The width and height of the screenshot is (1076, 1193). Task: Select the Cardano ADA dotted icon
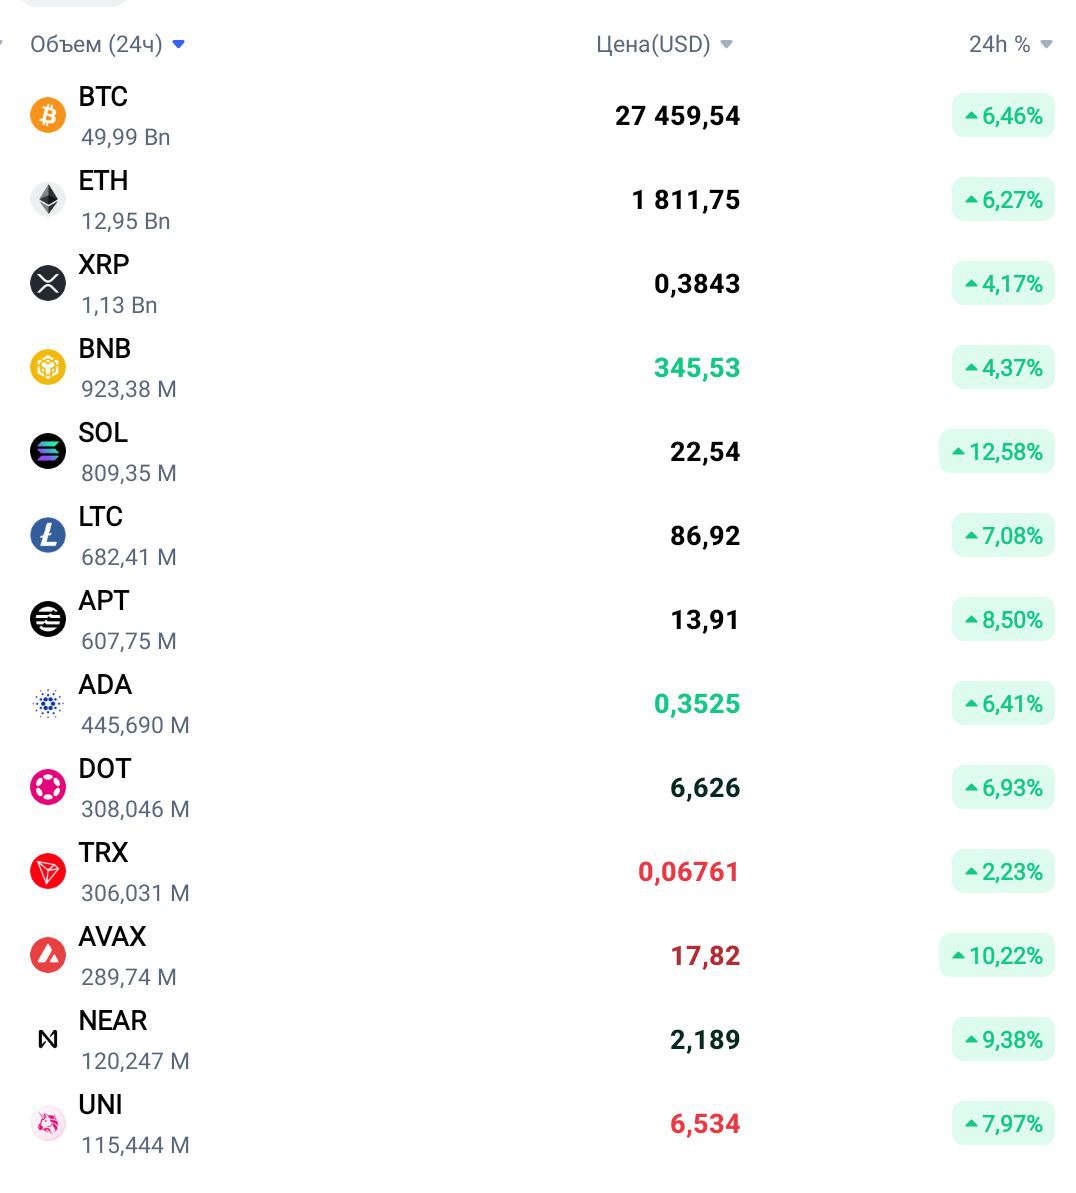click(48, 704)
